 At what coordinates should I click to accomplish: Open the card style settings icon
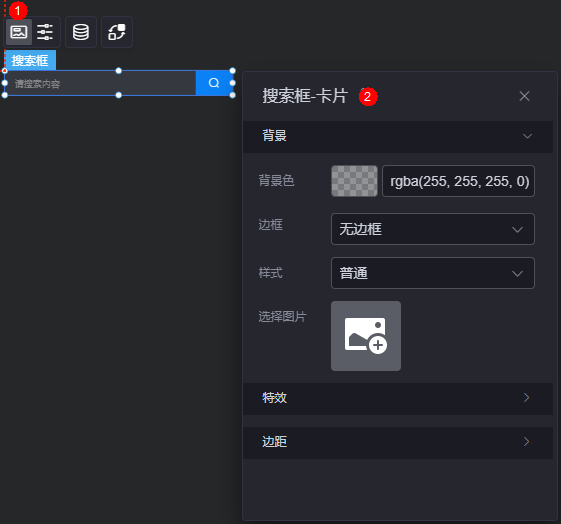pyautogui.click(x=19, y=32)
